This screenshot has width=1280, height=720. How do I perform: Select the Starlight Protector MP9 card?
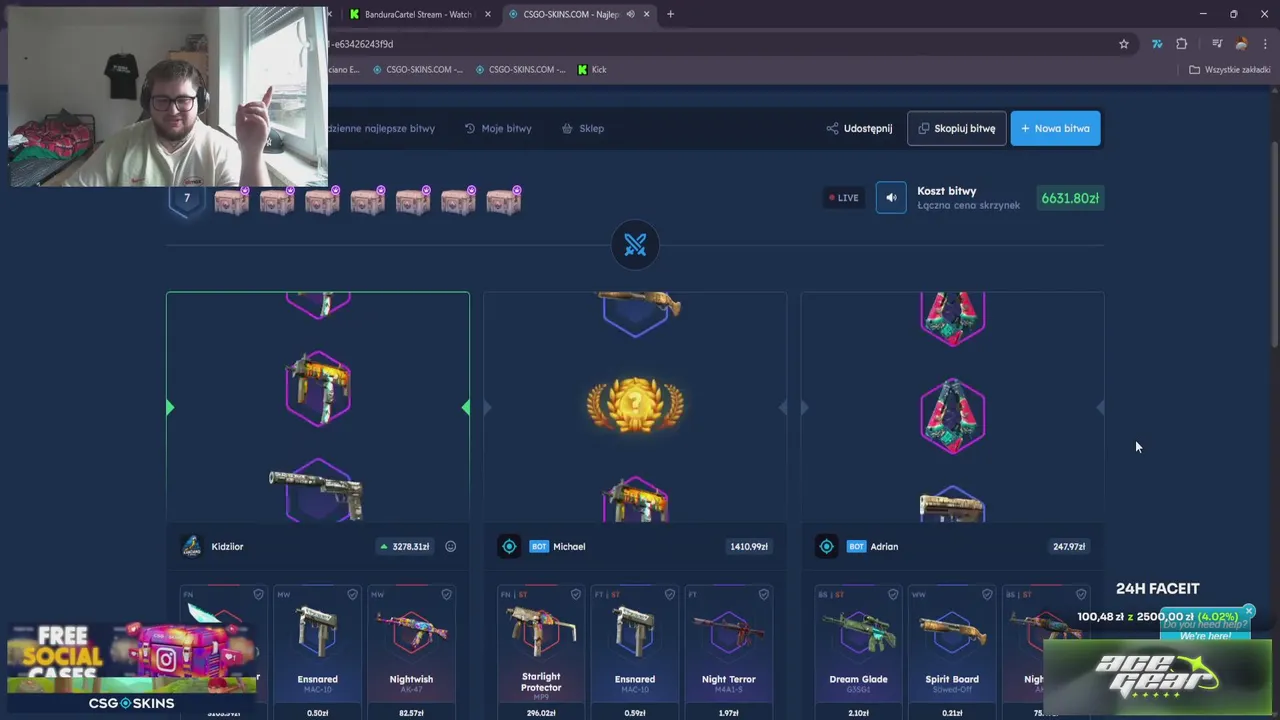click(540, 650)
